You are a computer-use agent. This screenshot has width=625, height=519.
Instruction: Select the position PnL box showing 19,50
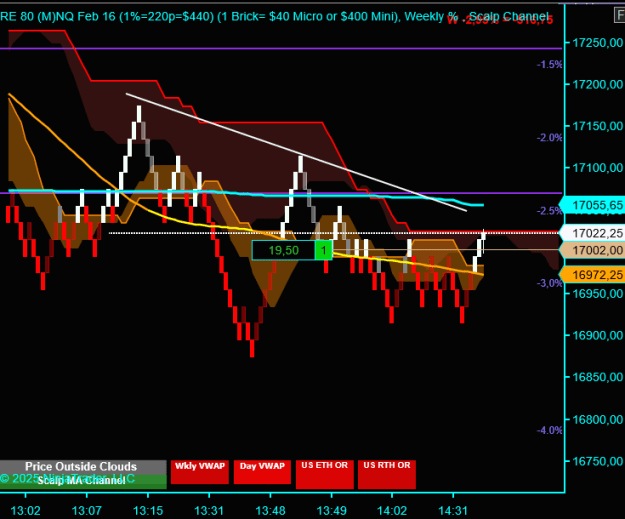[x=283, y=250]
